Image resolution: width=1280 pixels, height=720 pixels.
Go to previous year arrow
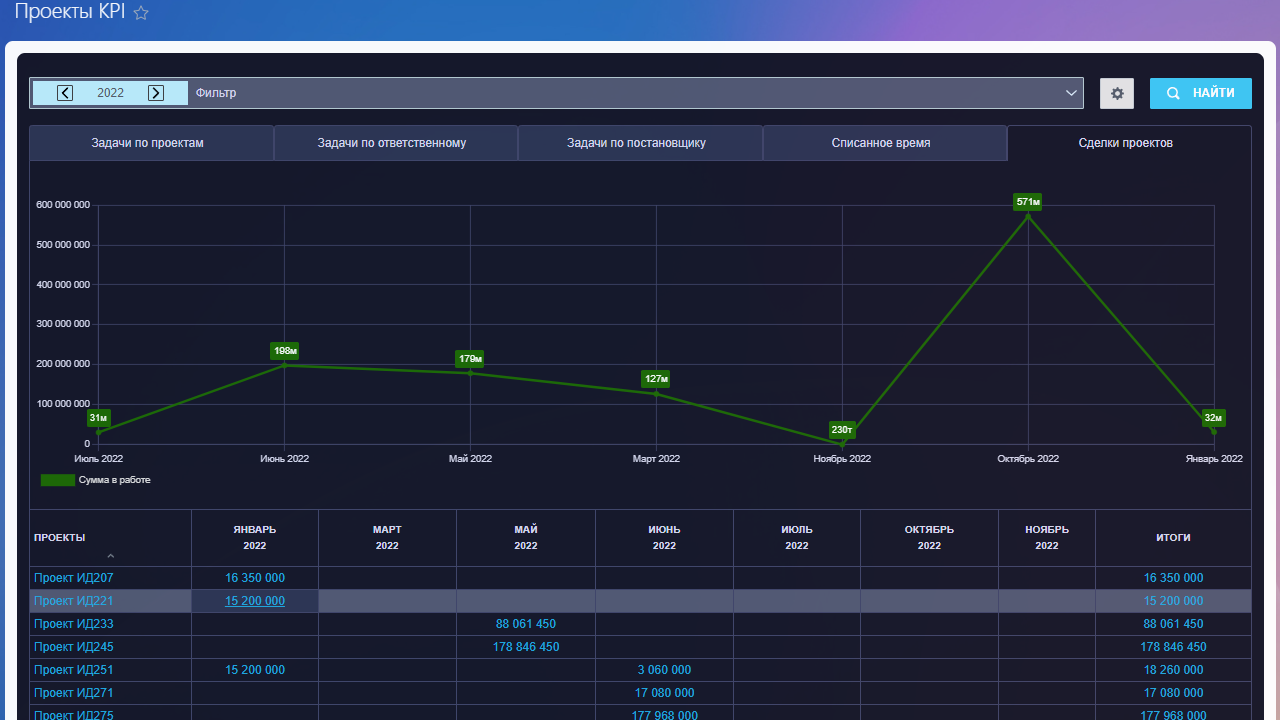[x=65, y=93]
